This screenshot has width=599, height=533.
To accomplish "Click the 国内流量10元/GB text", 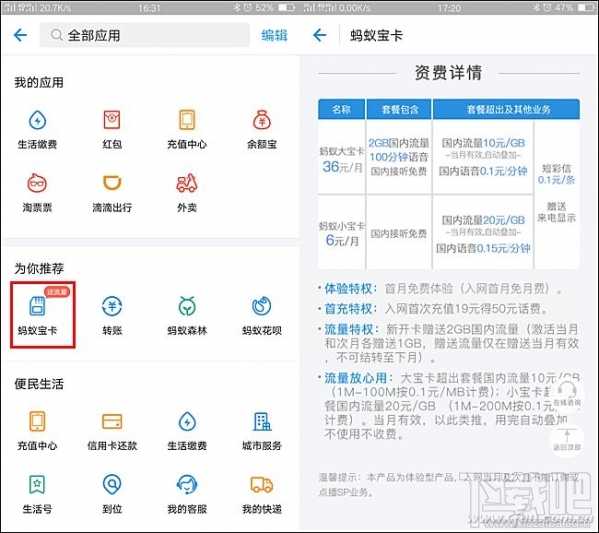I will [483, 143].
